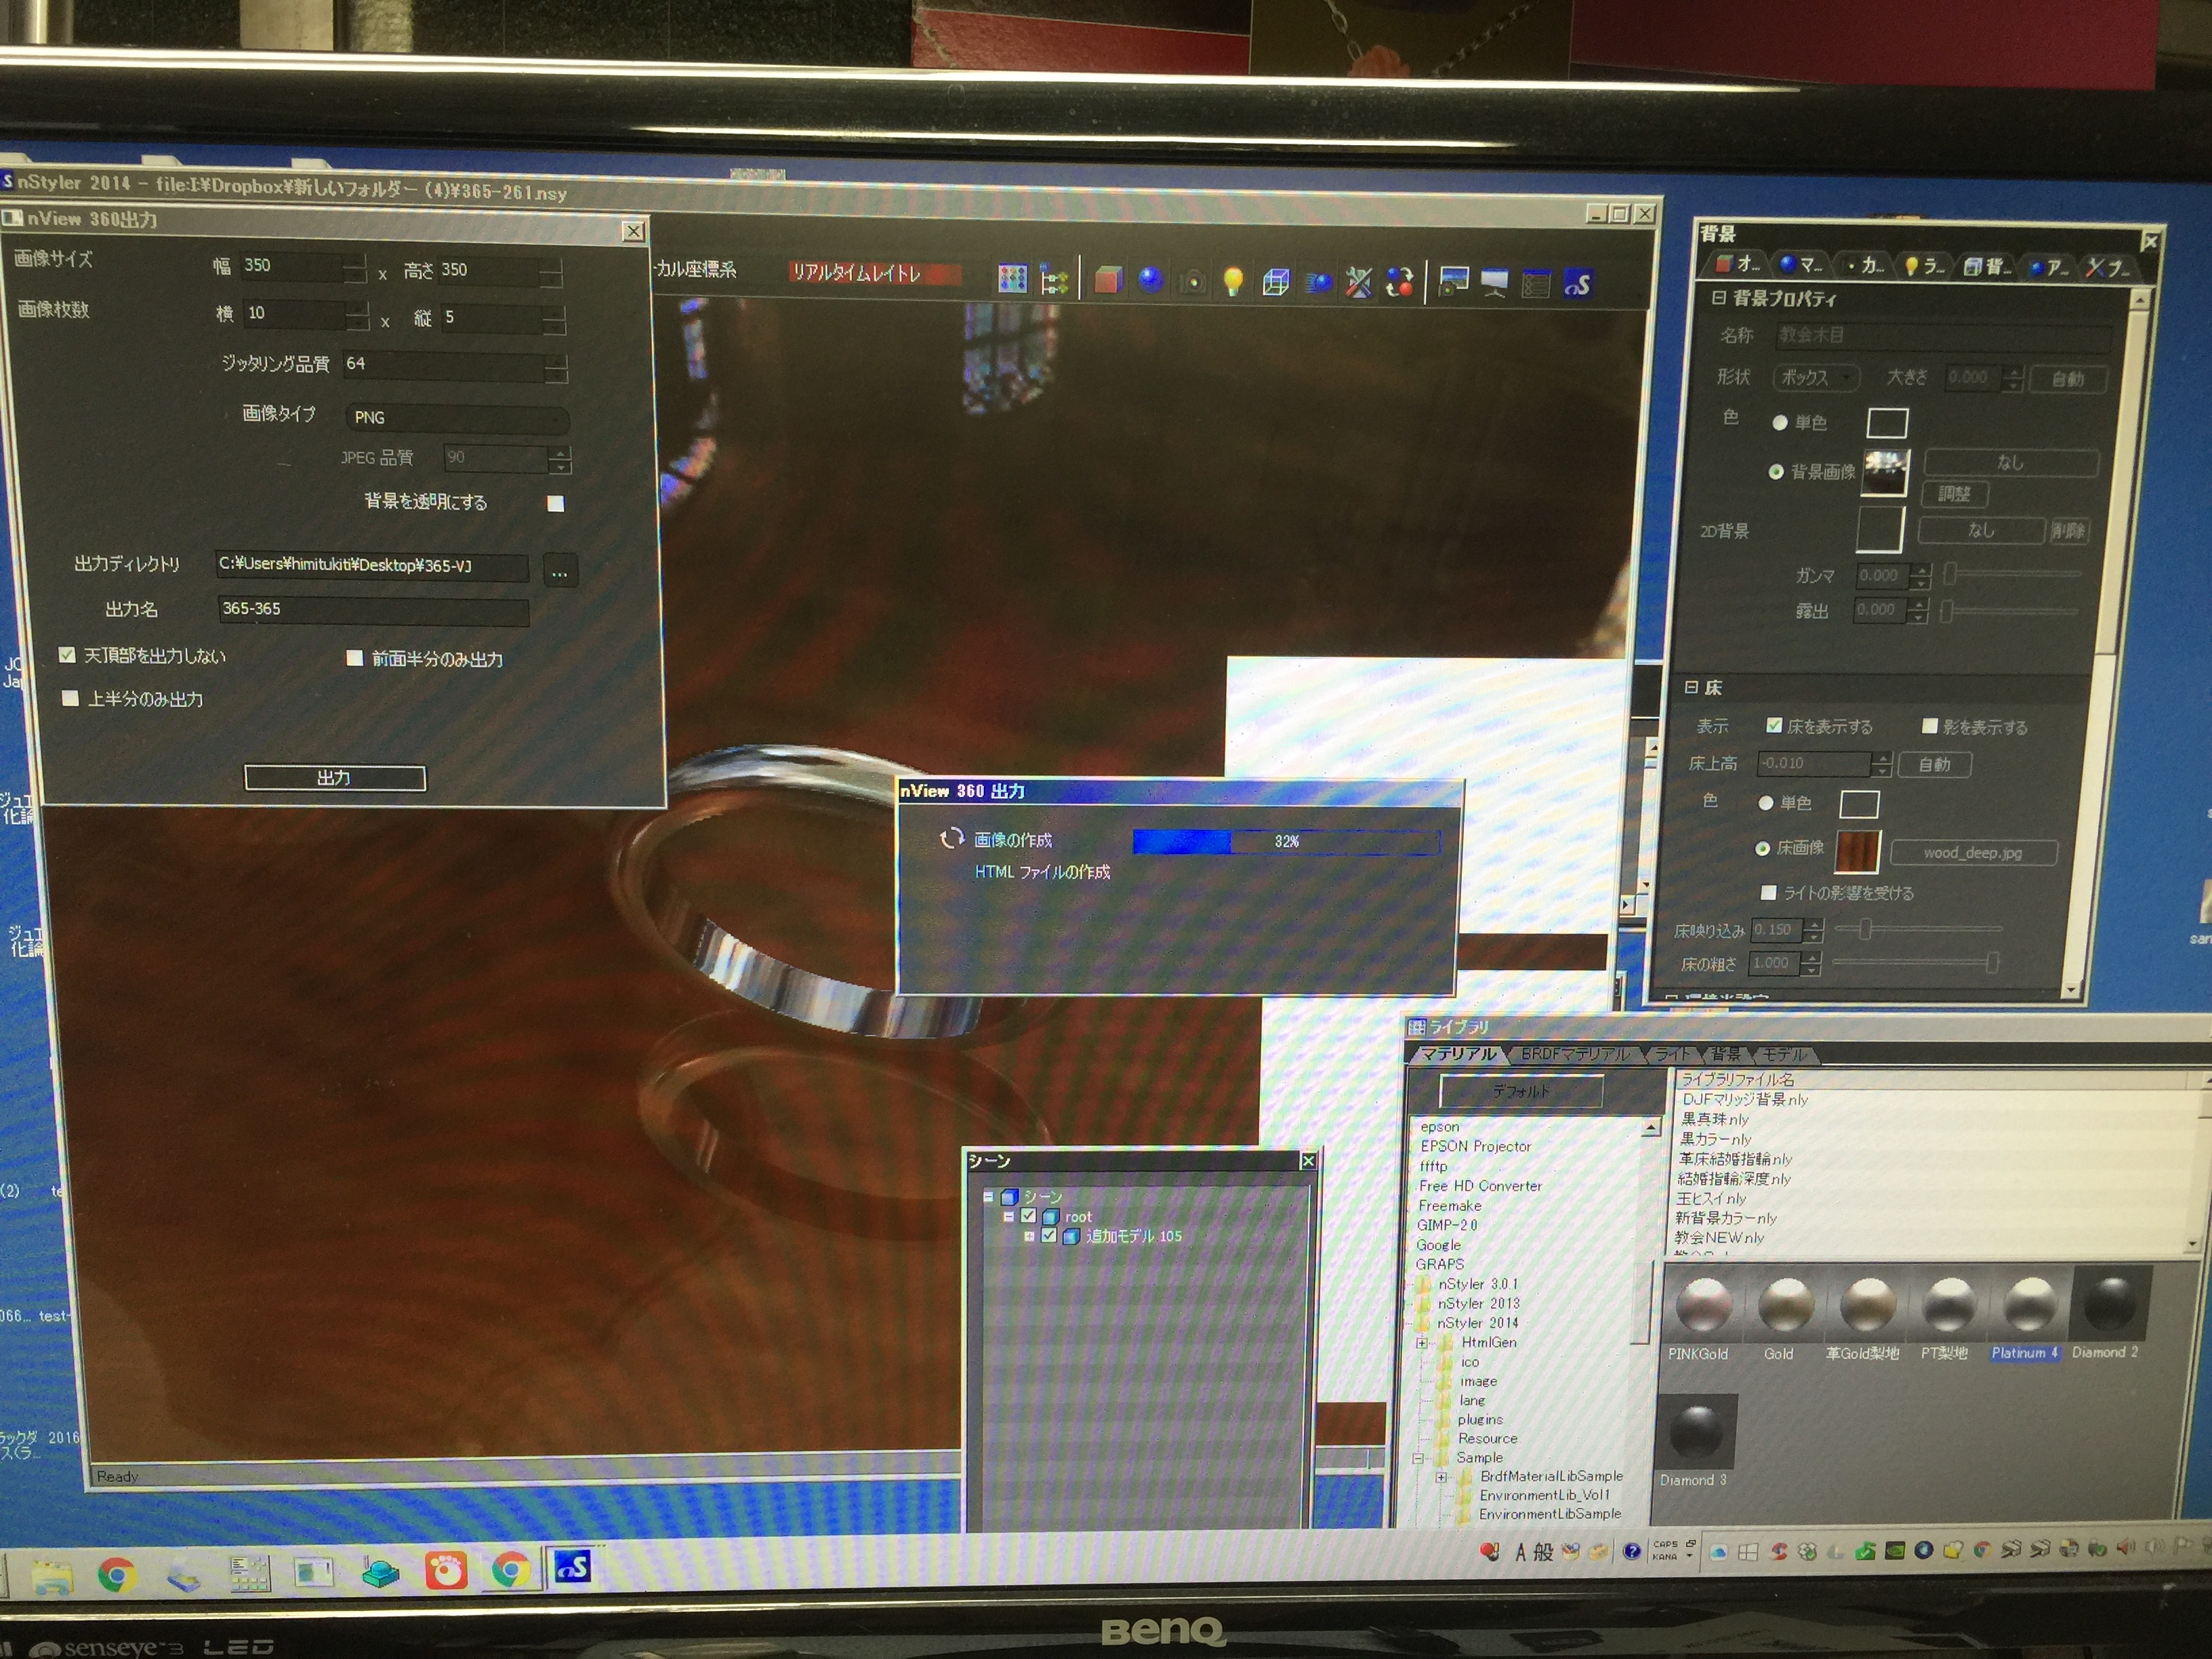Viewport: 2212px width, 1659px height.
Task: Click the 出力 button
Action: [335, 778]
